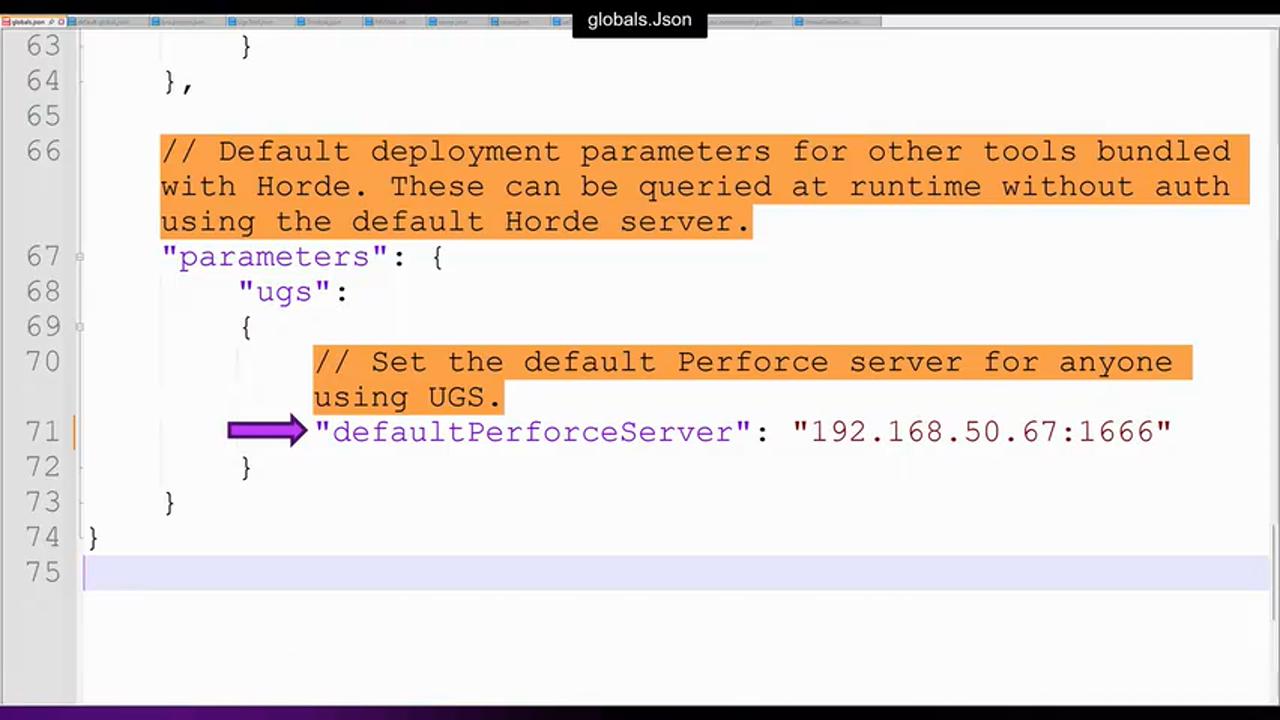Click line number 71 in the margin

(x=43, y=432)
